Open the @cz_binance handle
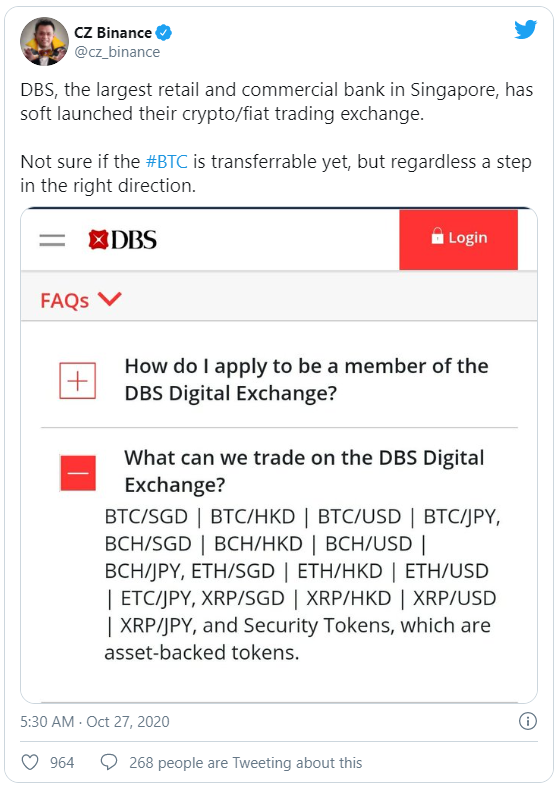Screen dimensions: 559x790 point(117,52)
